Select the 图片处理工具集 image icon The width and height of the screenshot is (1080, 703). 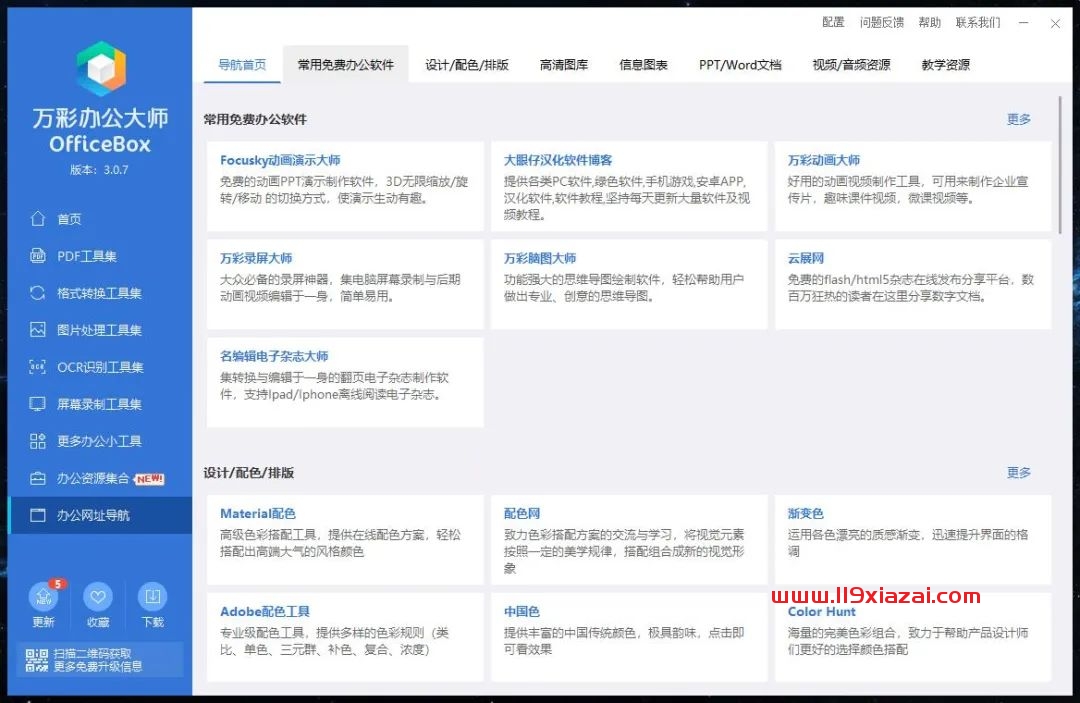38,330
